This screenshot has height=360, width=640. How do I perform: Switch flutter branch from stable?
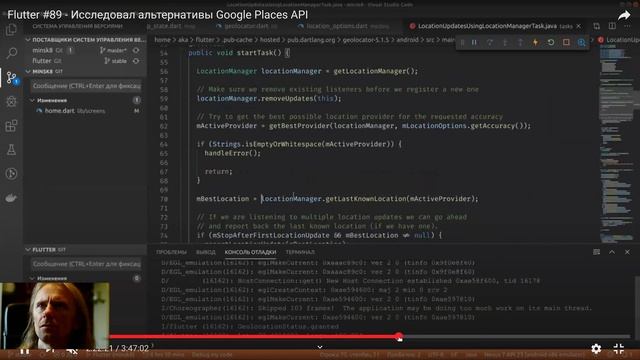[116, 61]
